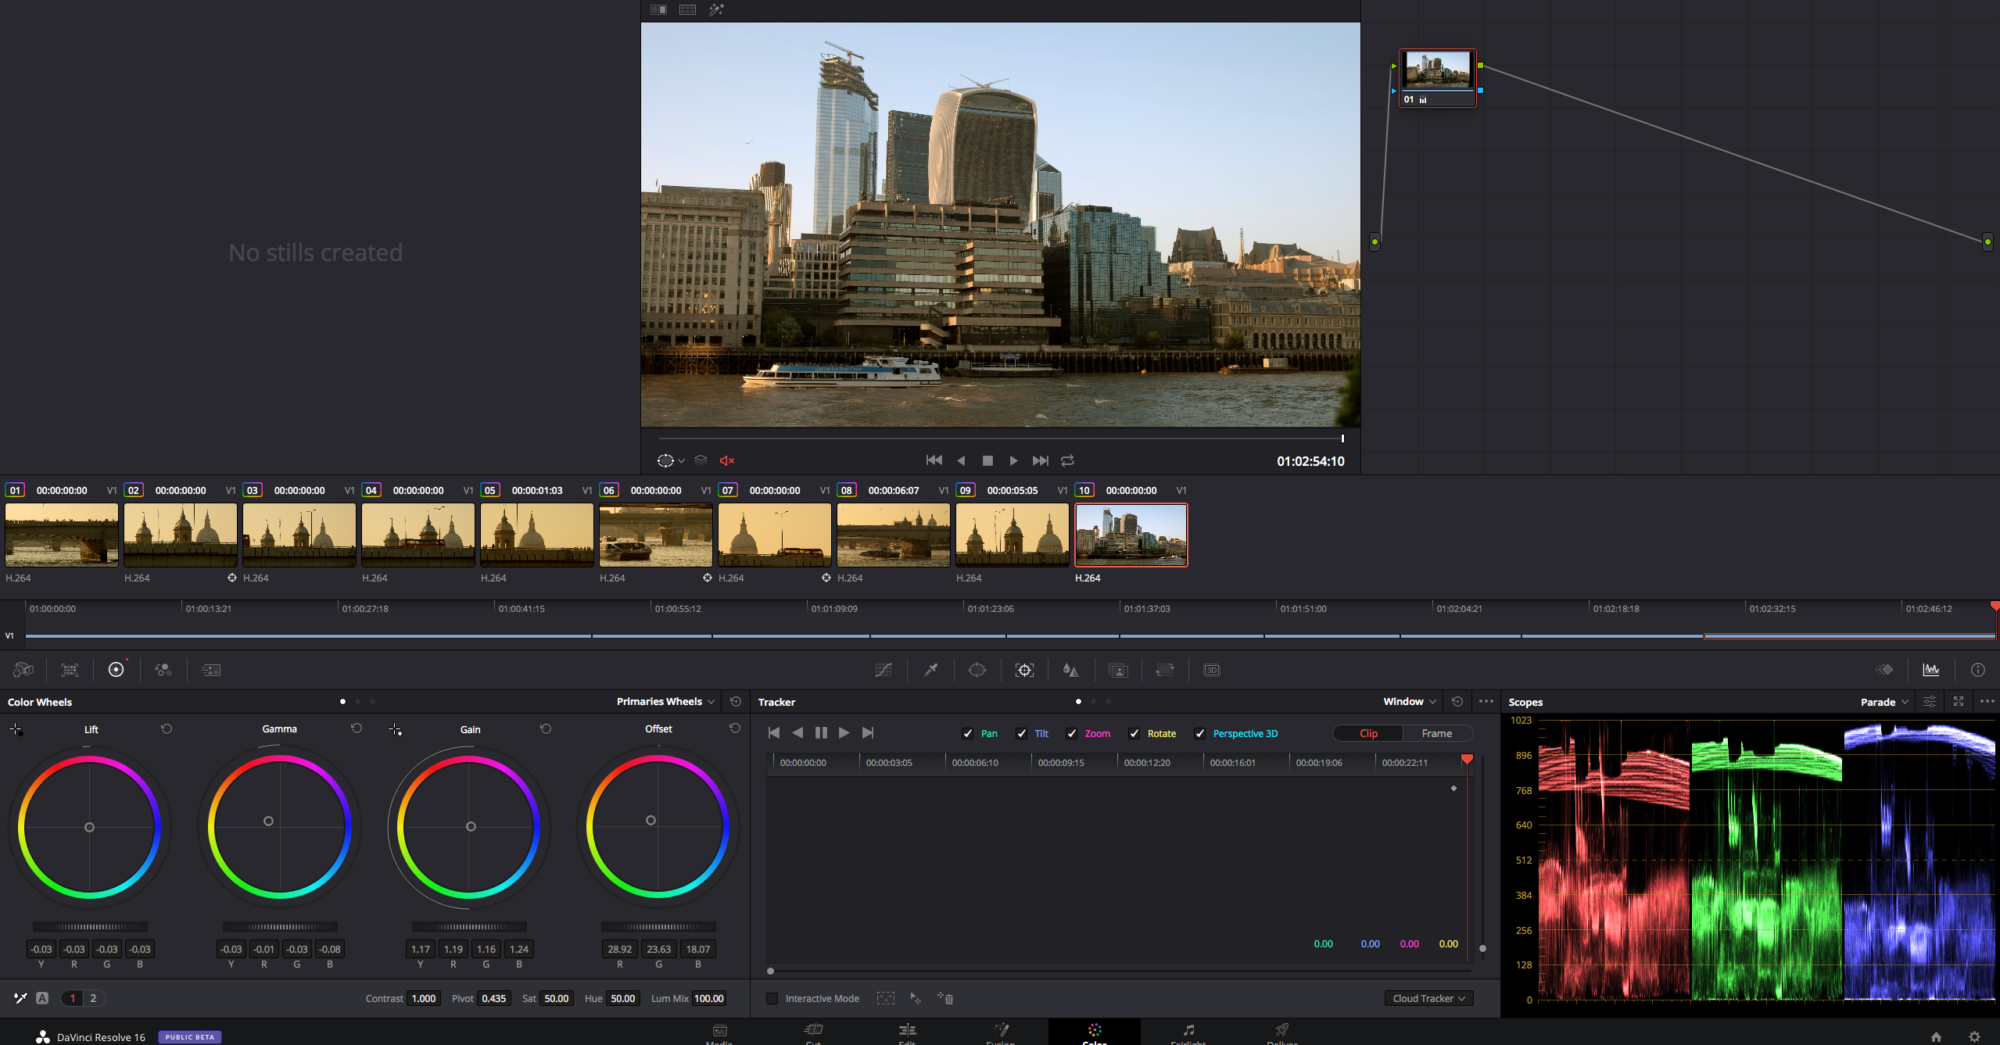This screenshot has height=1045, width=2000.
Task: Toggle image wipe in viewer
Action: click(659, 10)
